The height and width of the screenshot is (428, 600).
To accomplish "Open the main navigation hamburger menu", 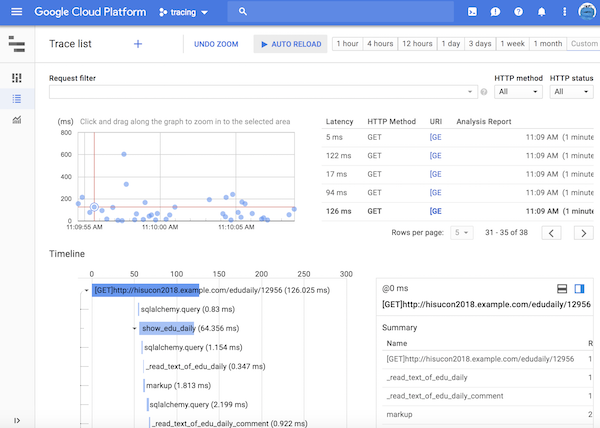I will (16, 12).
